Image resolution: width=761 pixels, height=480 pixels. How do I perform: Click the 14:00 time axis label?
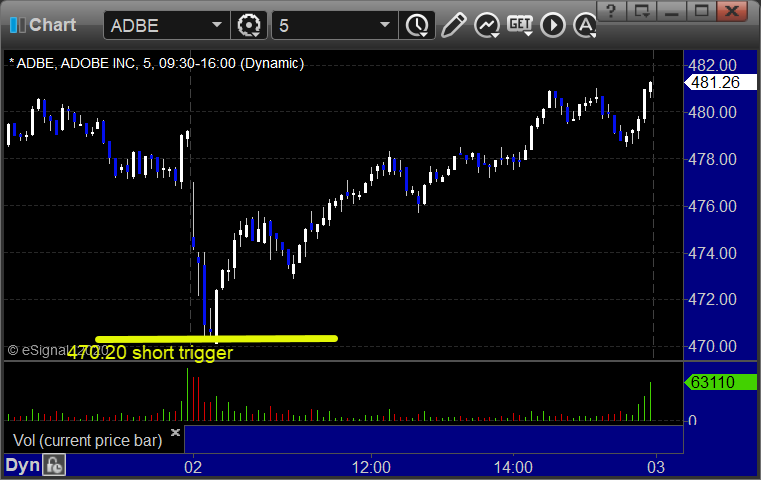[x=513, y=467]
